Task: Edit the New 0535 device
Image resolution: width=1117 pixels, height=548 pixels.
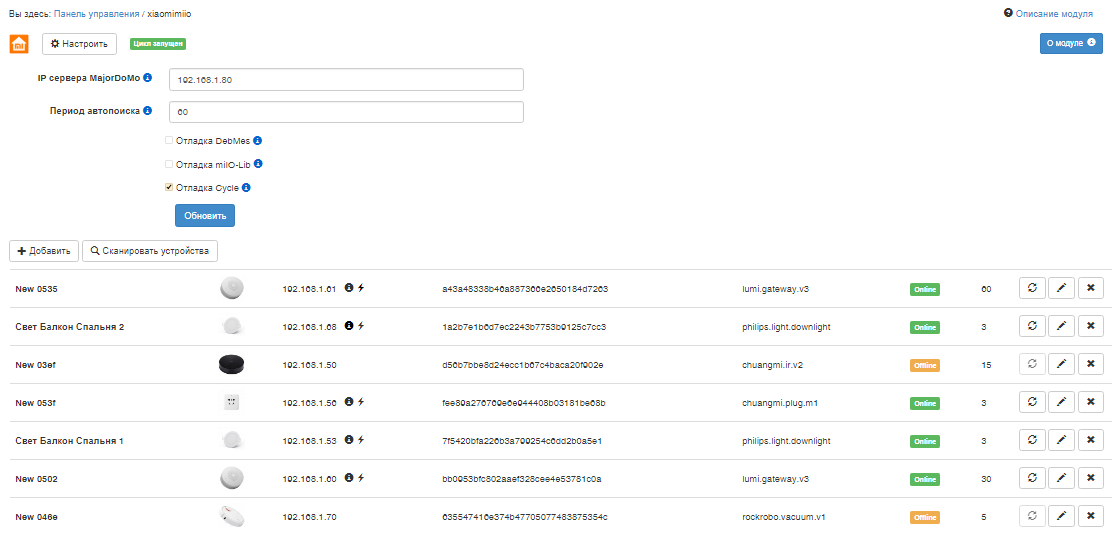Action: pyautogui.click(x=1061, y=289)
